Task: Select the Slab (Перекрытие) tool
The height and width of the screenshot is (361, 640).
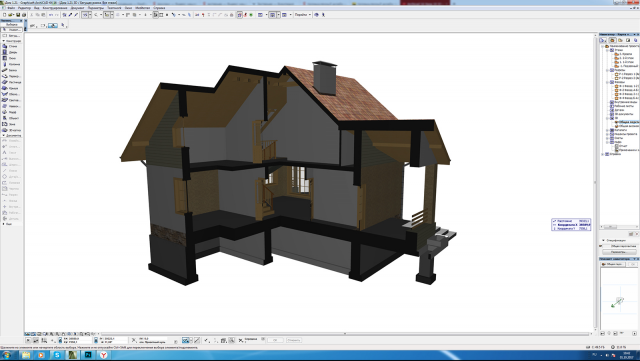Action: pyautogui.click(x=11, y=76)
